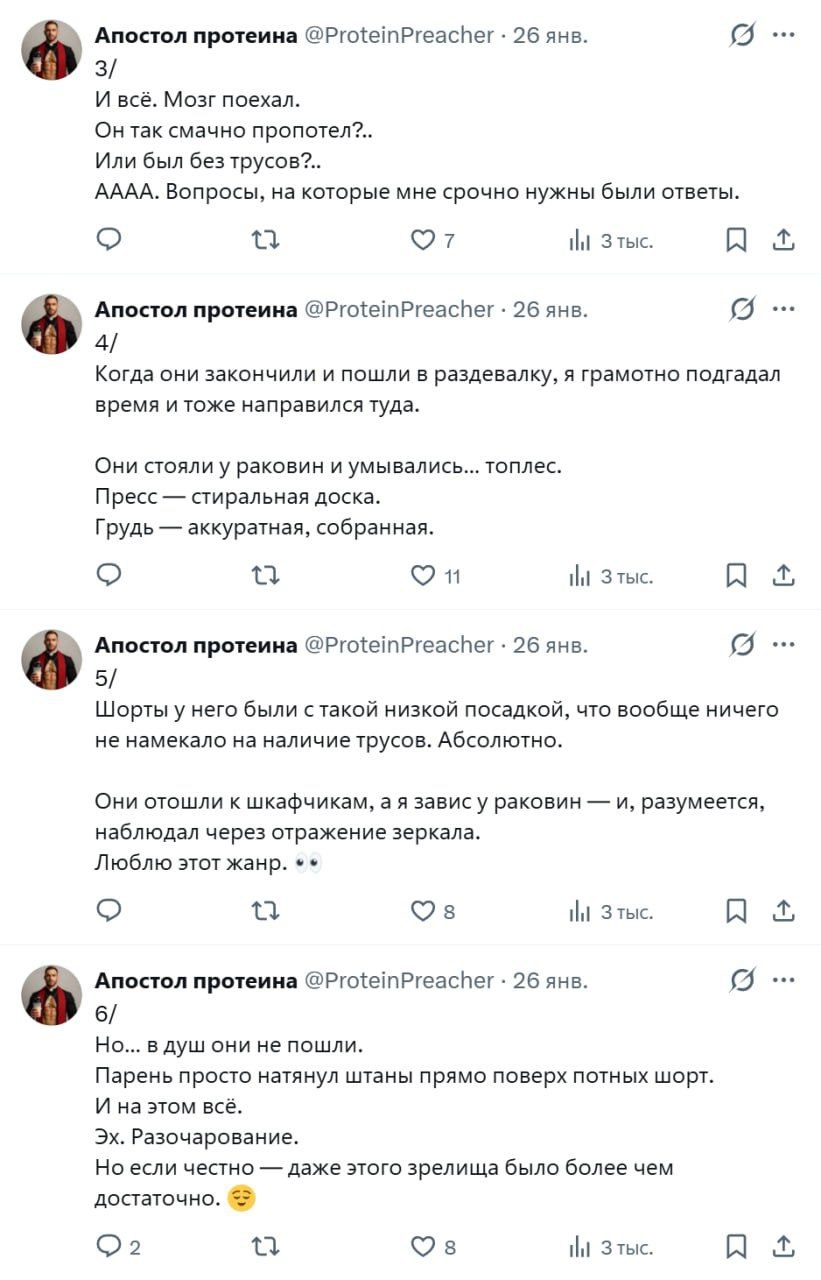Open more options menu on tweet 6/

(x=785, y=981)
